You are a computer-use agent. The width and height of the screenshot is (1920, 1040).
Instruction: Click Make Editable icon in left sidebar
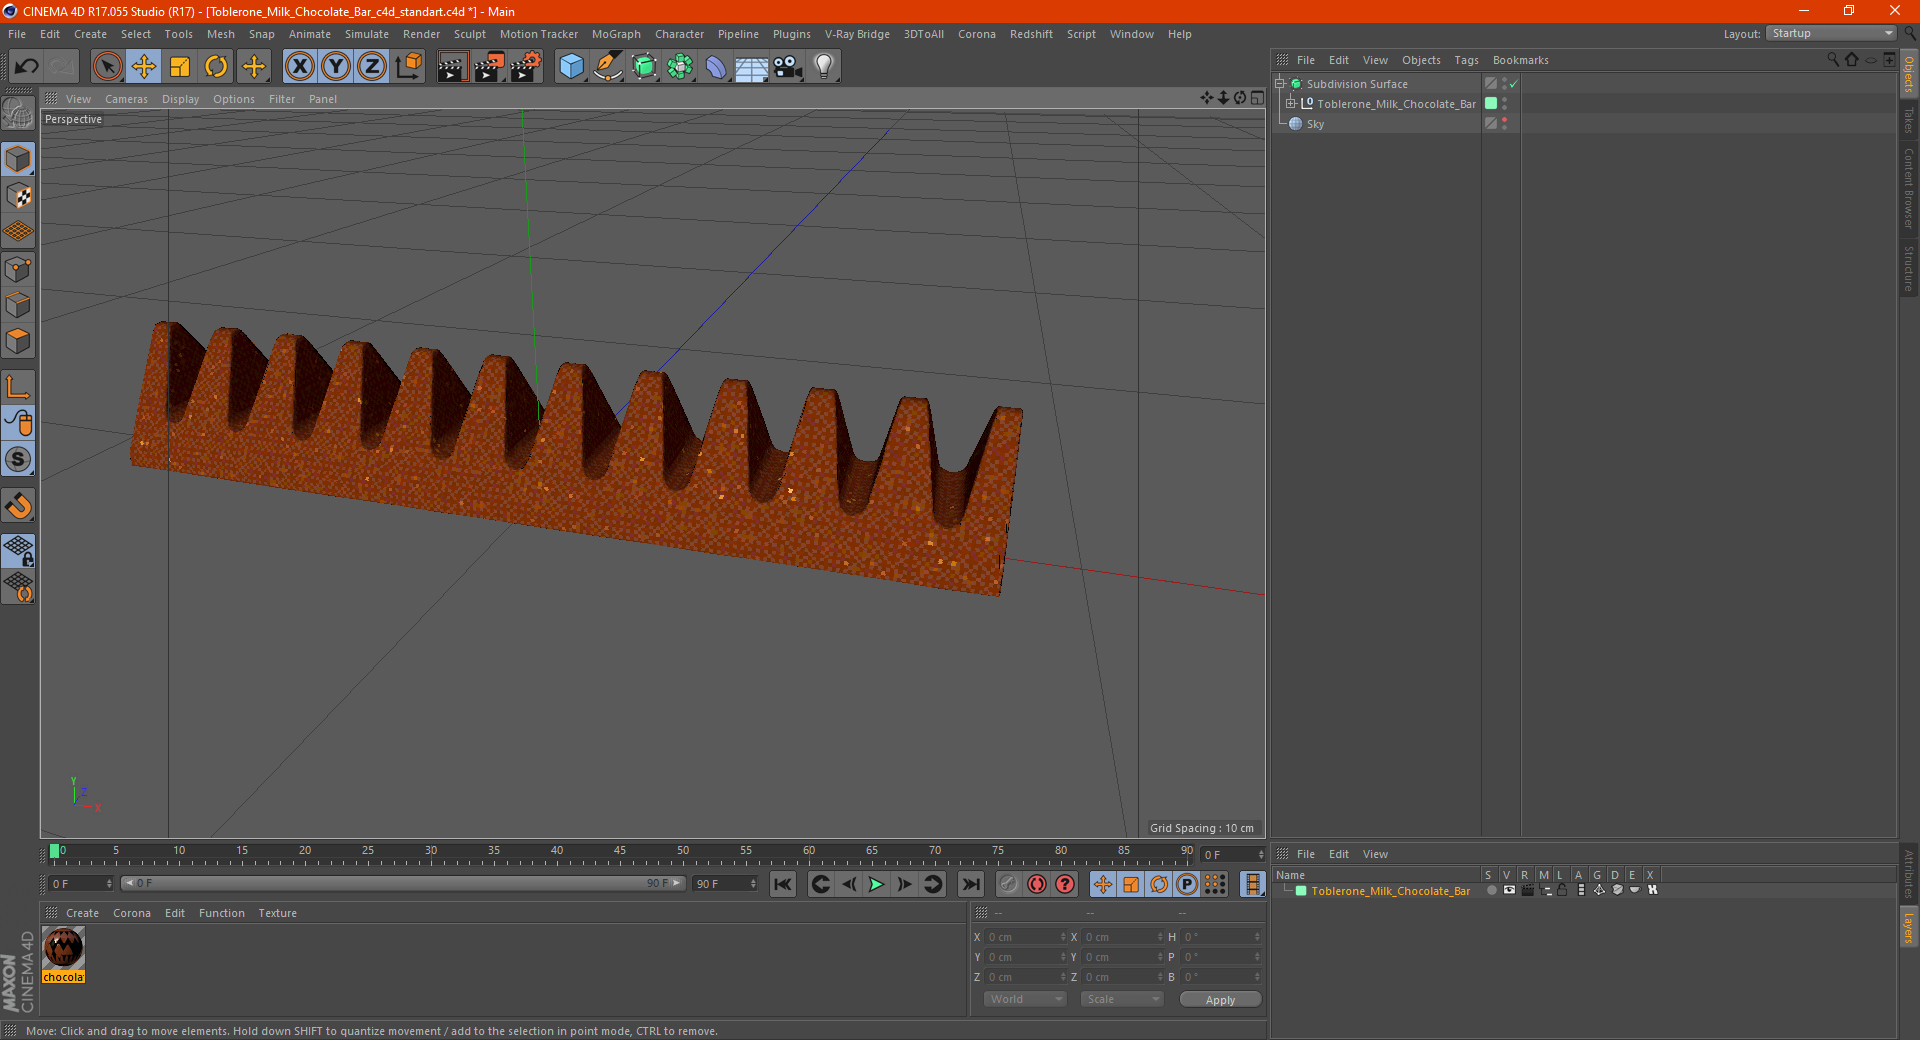tap(18, 113)
